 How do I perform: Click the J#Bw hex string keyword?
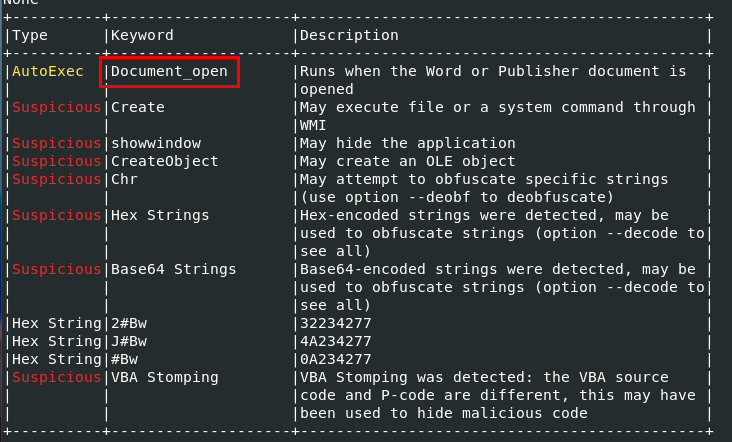[127, 342]
